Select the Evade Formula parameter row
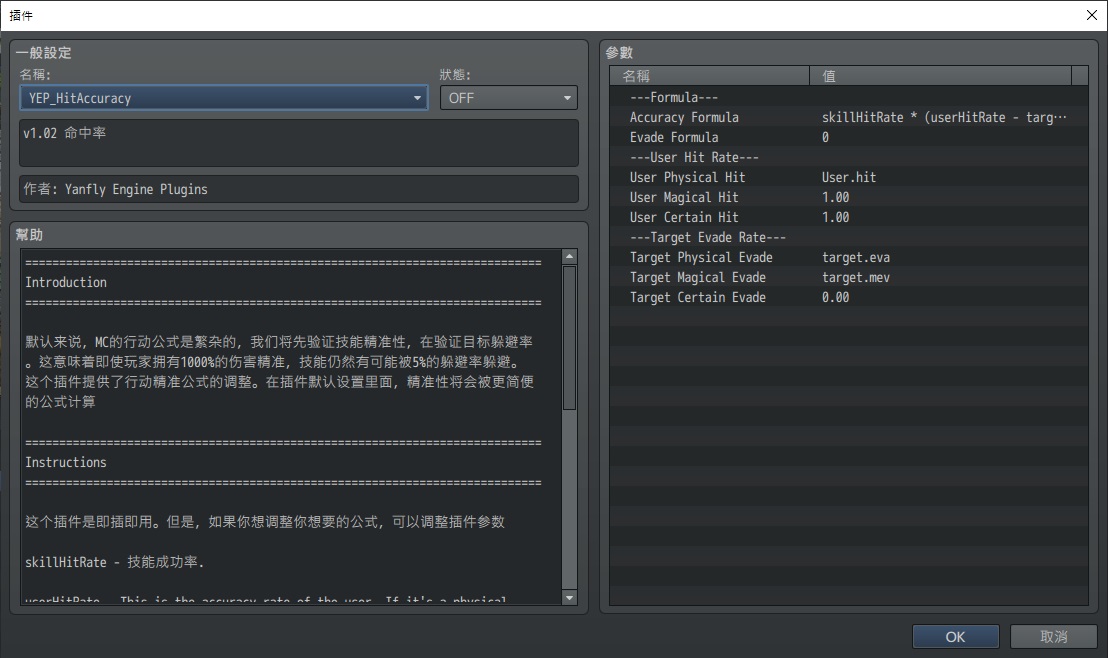Viewport: 1108px width, 658px height. coord(849,137)
